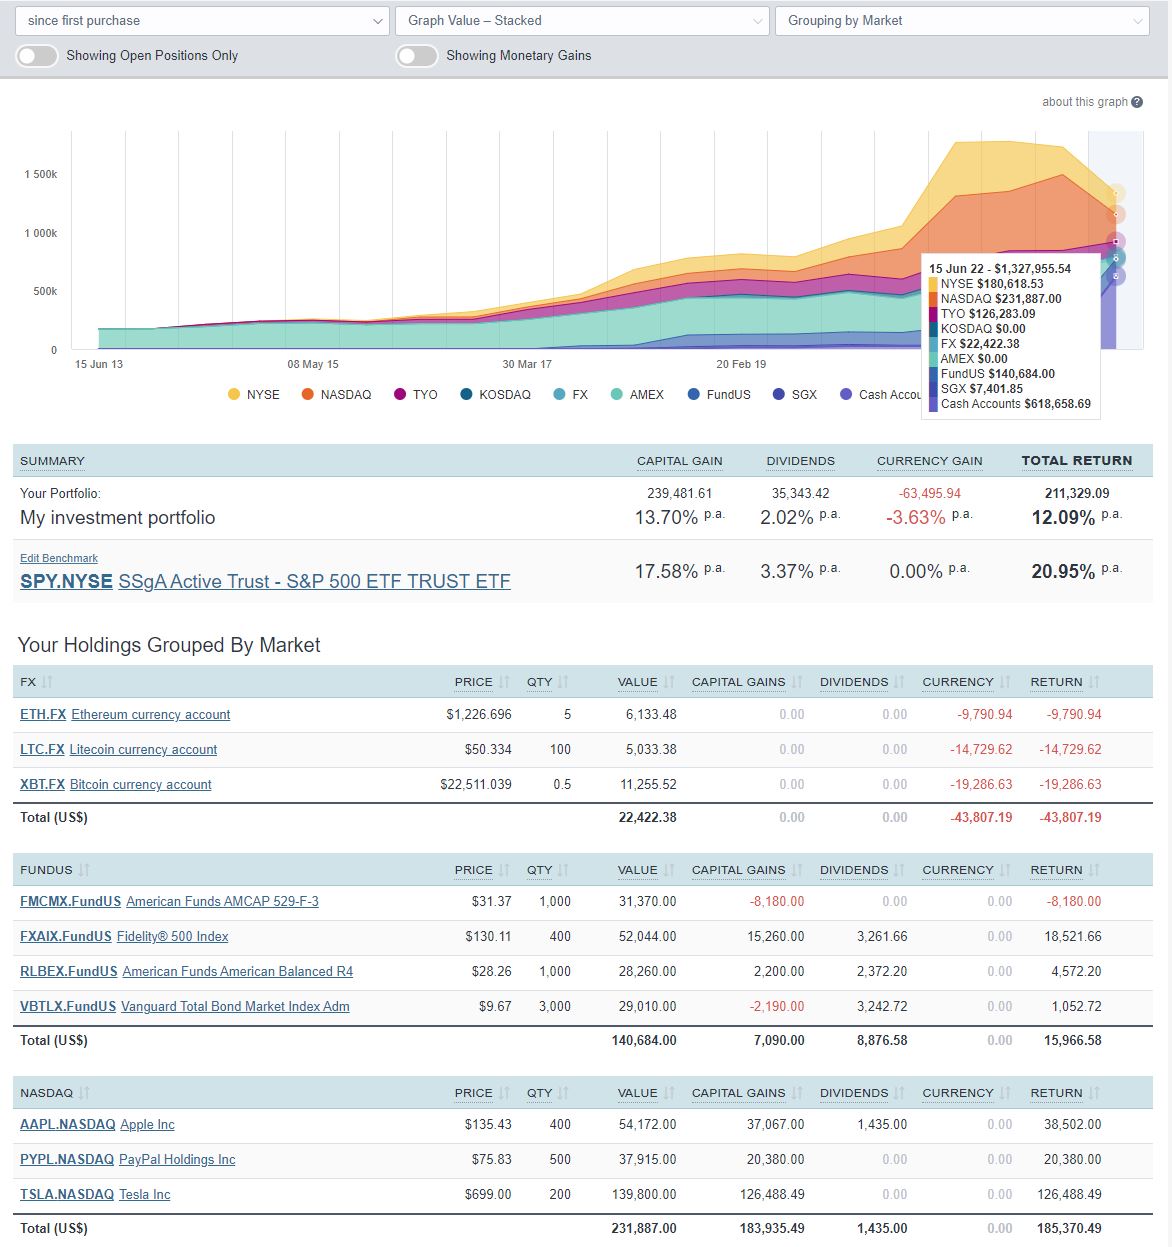Sort FX table by RETURN icon
Screen dimensions: 1172x1247
(1094, 682)
